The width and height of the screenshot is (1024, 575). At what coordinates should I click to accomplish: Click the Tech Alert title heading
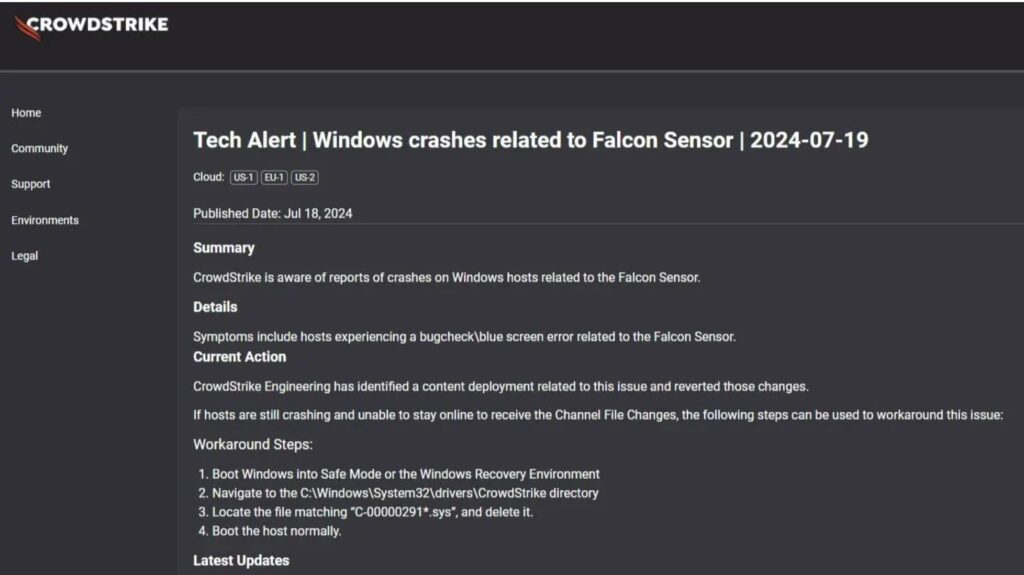point(530,140)
